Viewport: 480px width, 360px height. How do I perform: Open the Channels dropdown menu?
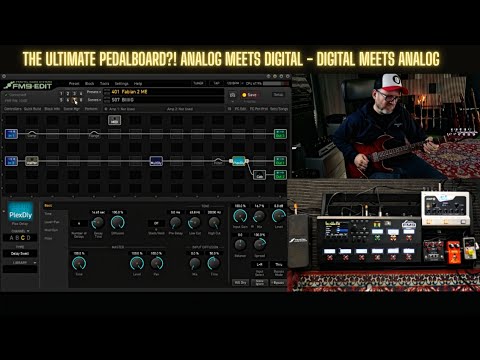20,231
